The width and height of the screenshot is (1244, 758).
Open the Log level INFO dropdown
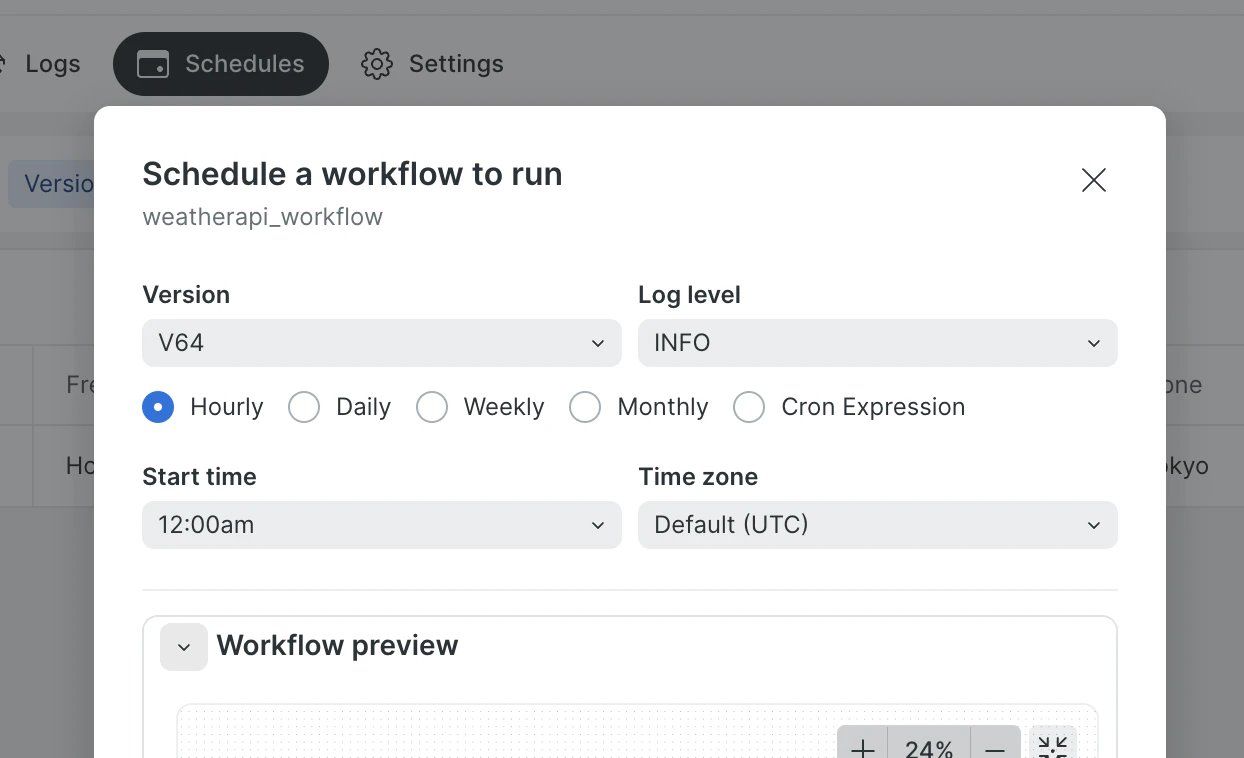[x=878, y=343]
